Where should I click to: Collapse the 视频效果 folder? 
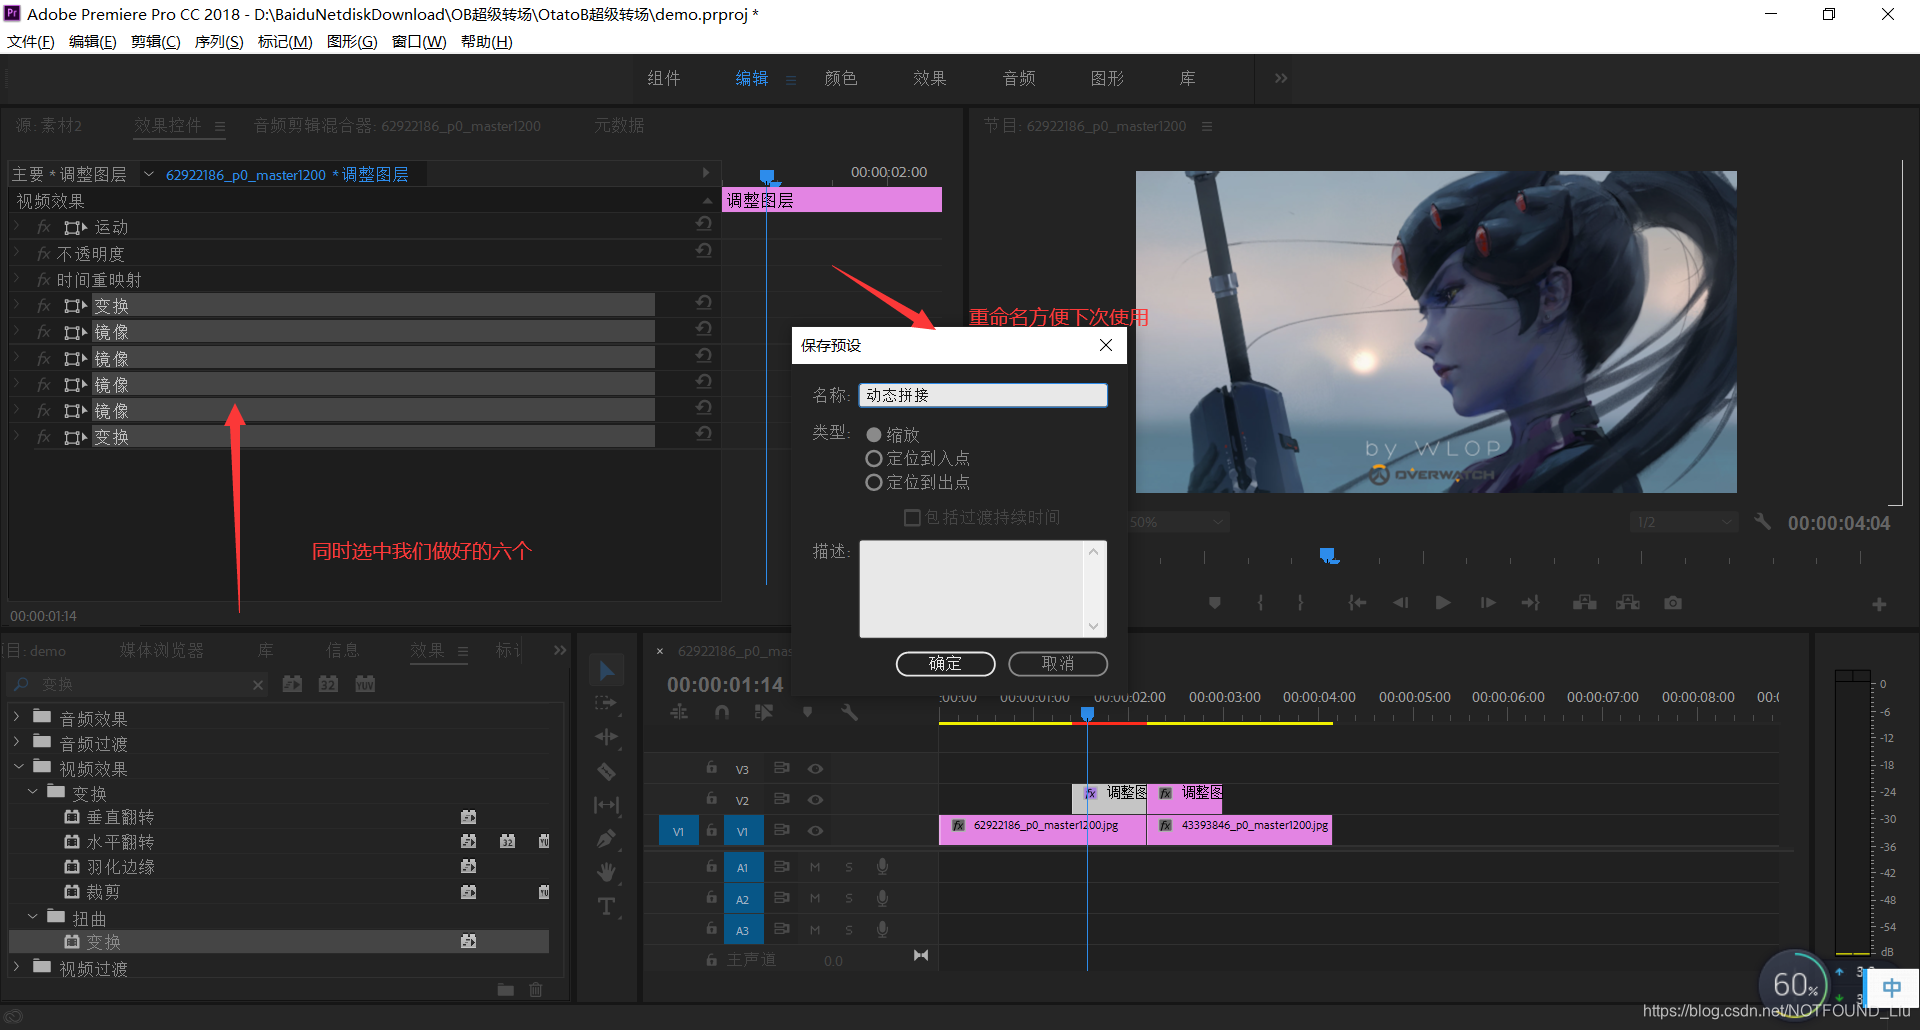pyautogui.click(x=18, y=767)
